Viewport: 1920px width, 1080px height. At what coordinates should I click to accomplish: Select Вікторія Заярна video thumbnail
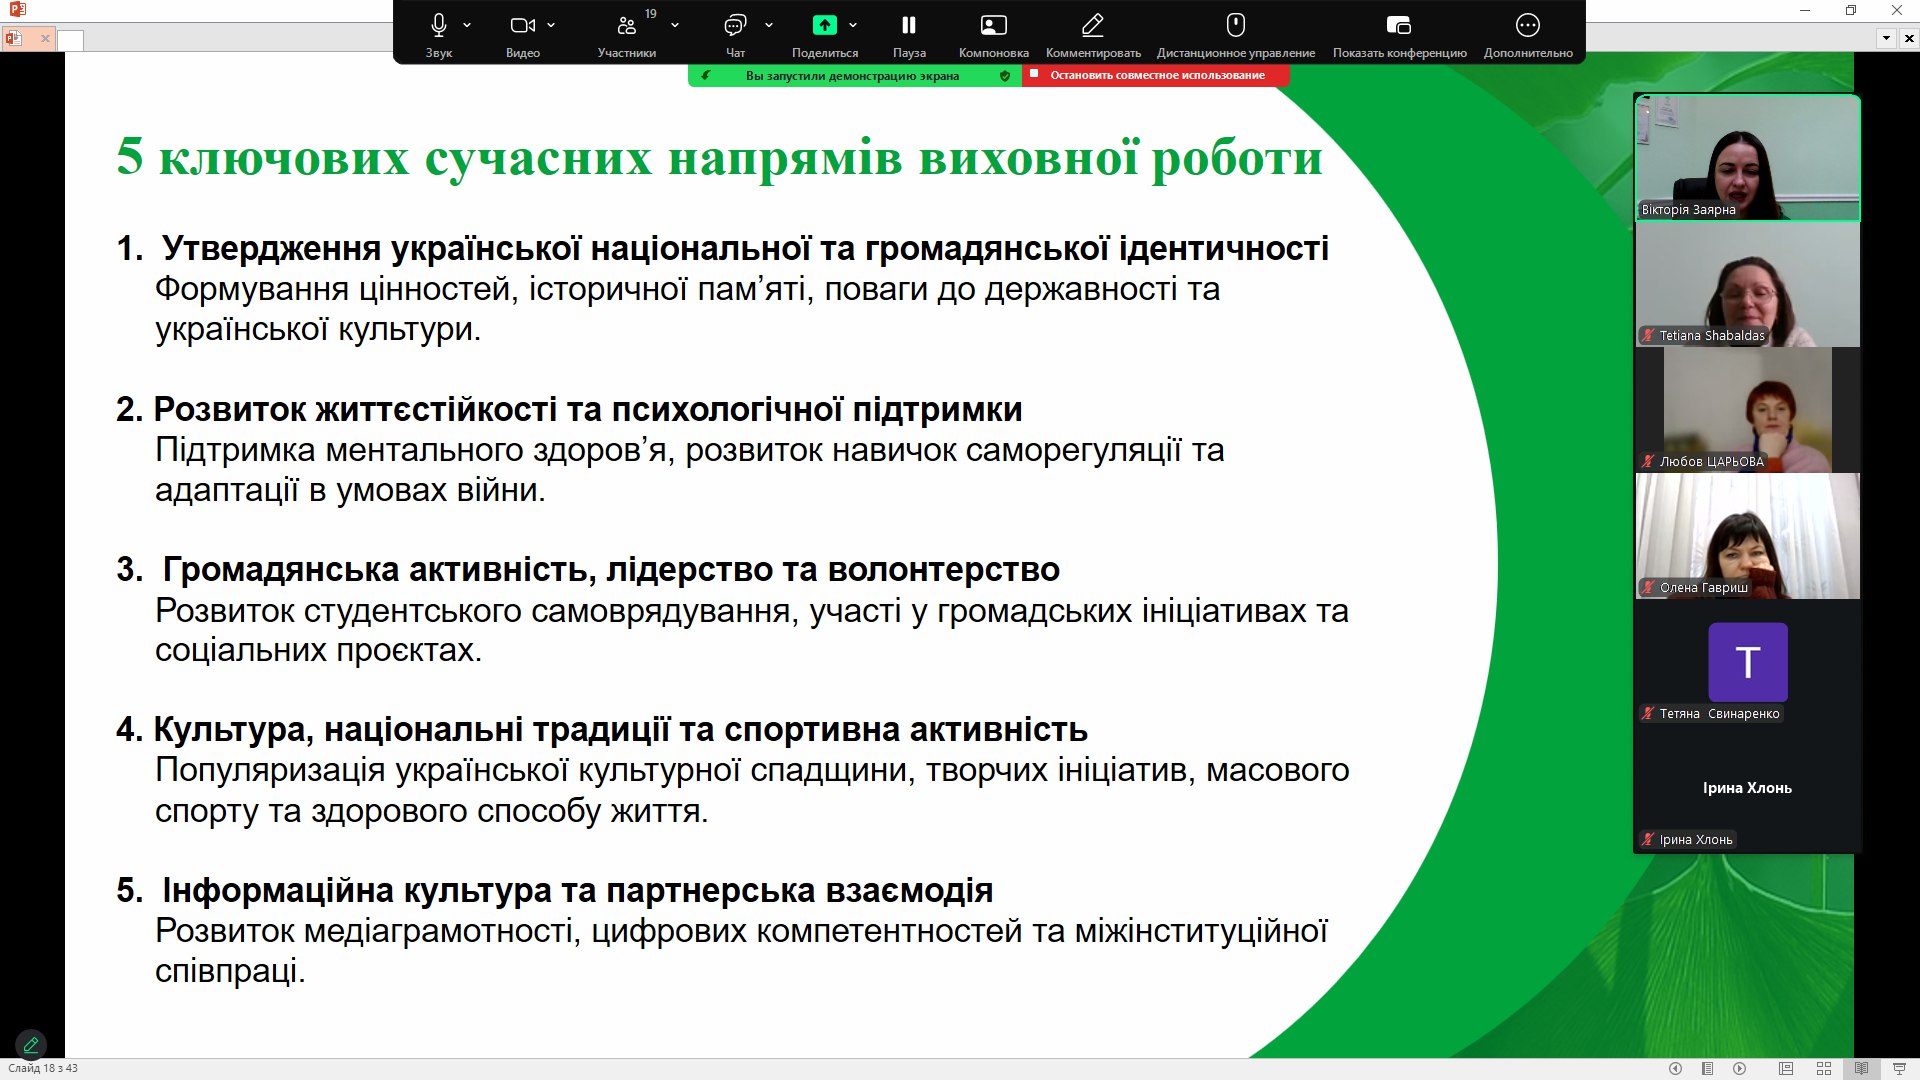[1747, 158]
